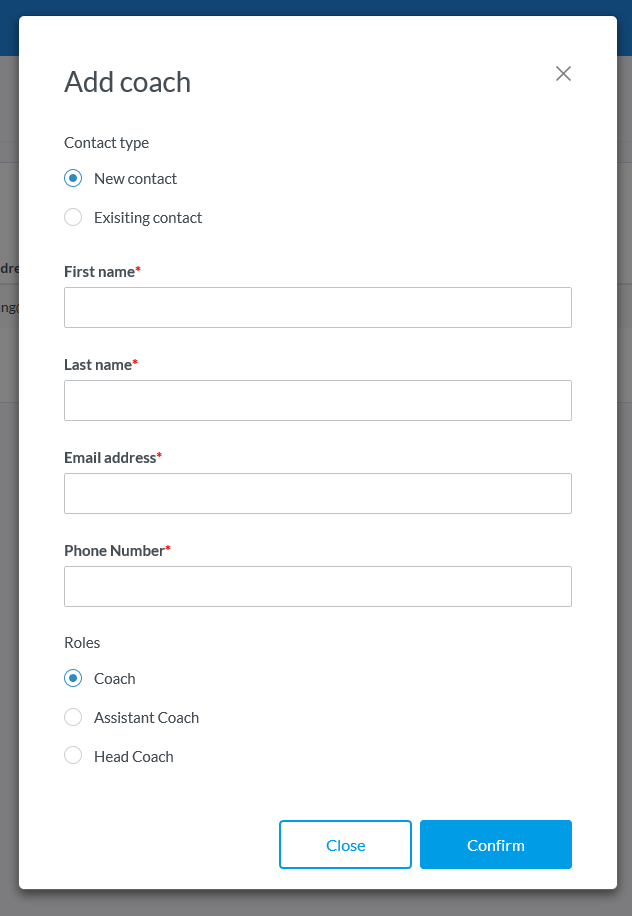Click the Contact type section label
The width and height of the screenshot is (632, 916).
pos(106,143)
